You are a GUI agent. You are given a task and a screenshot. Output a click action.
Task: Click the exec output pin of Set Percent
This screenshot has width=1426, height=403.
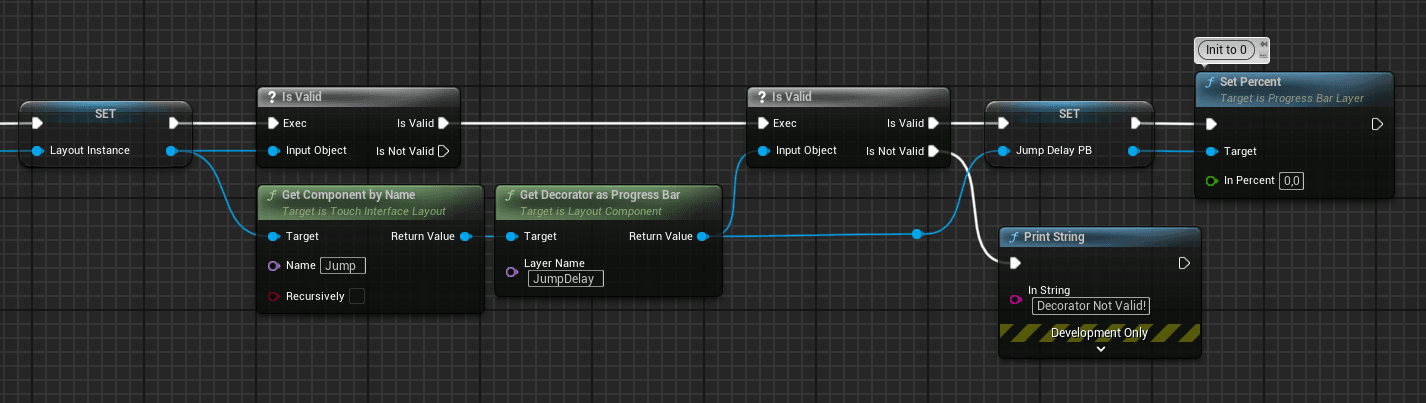click(1376, 125)
